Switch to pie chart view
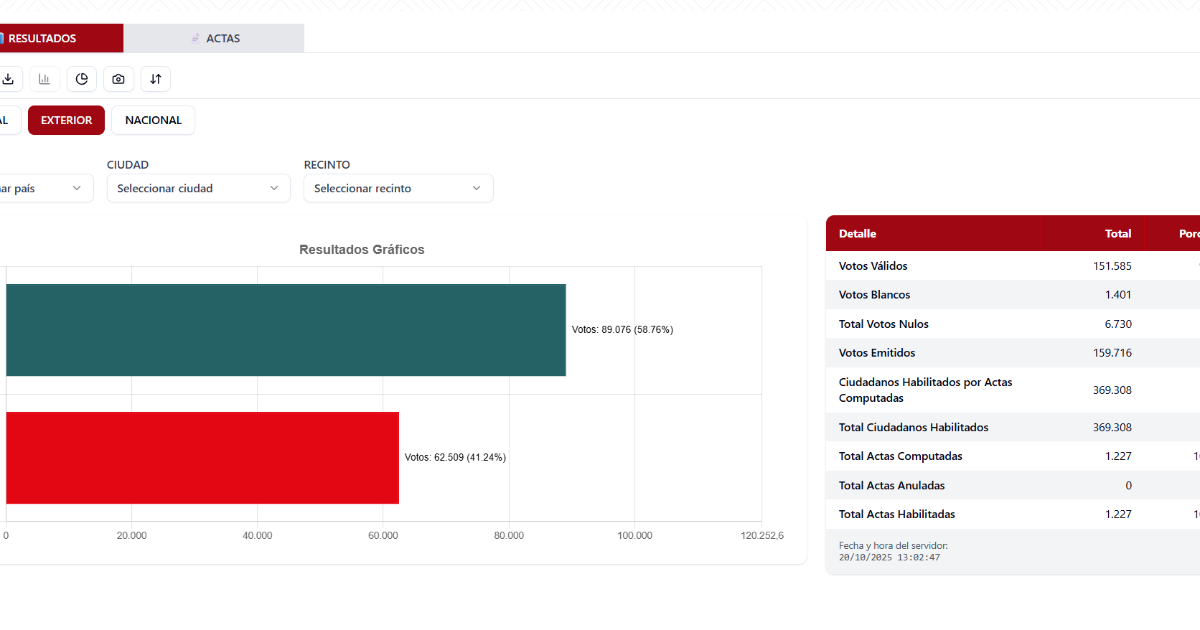The image size is (1200, 630). tap(82, 79)
